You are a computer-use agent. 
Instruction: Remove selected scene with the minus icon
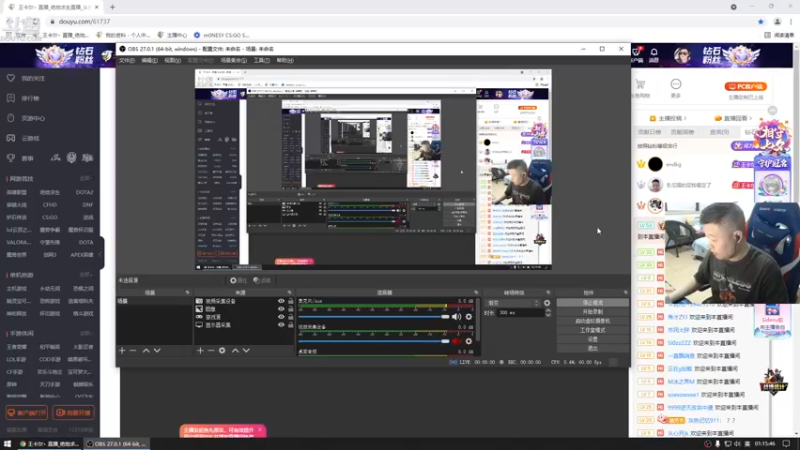click(x=133, y=351)
